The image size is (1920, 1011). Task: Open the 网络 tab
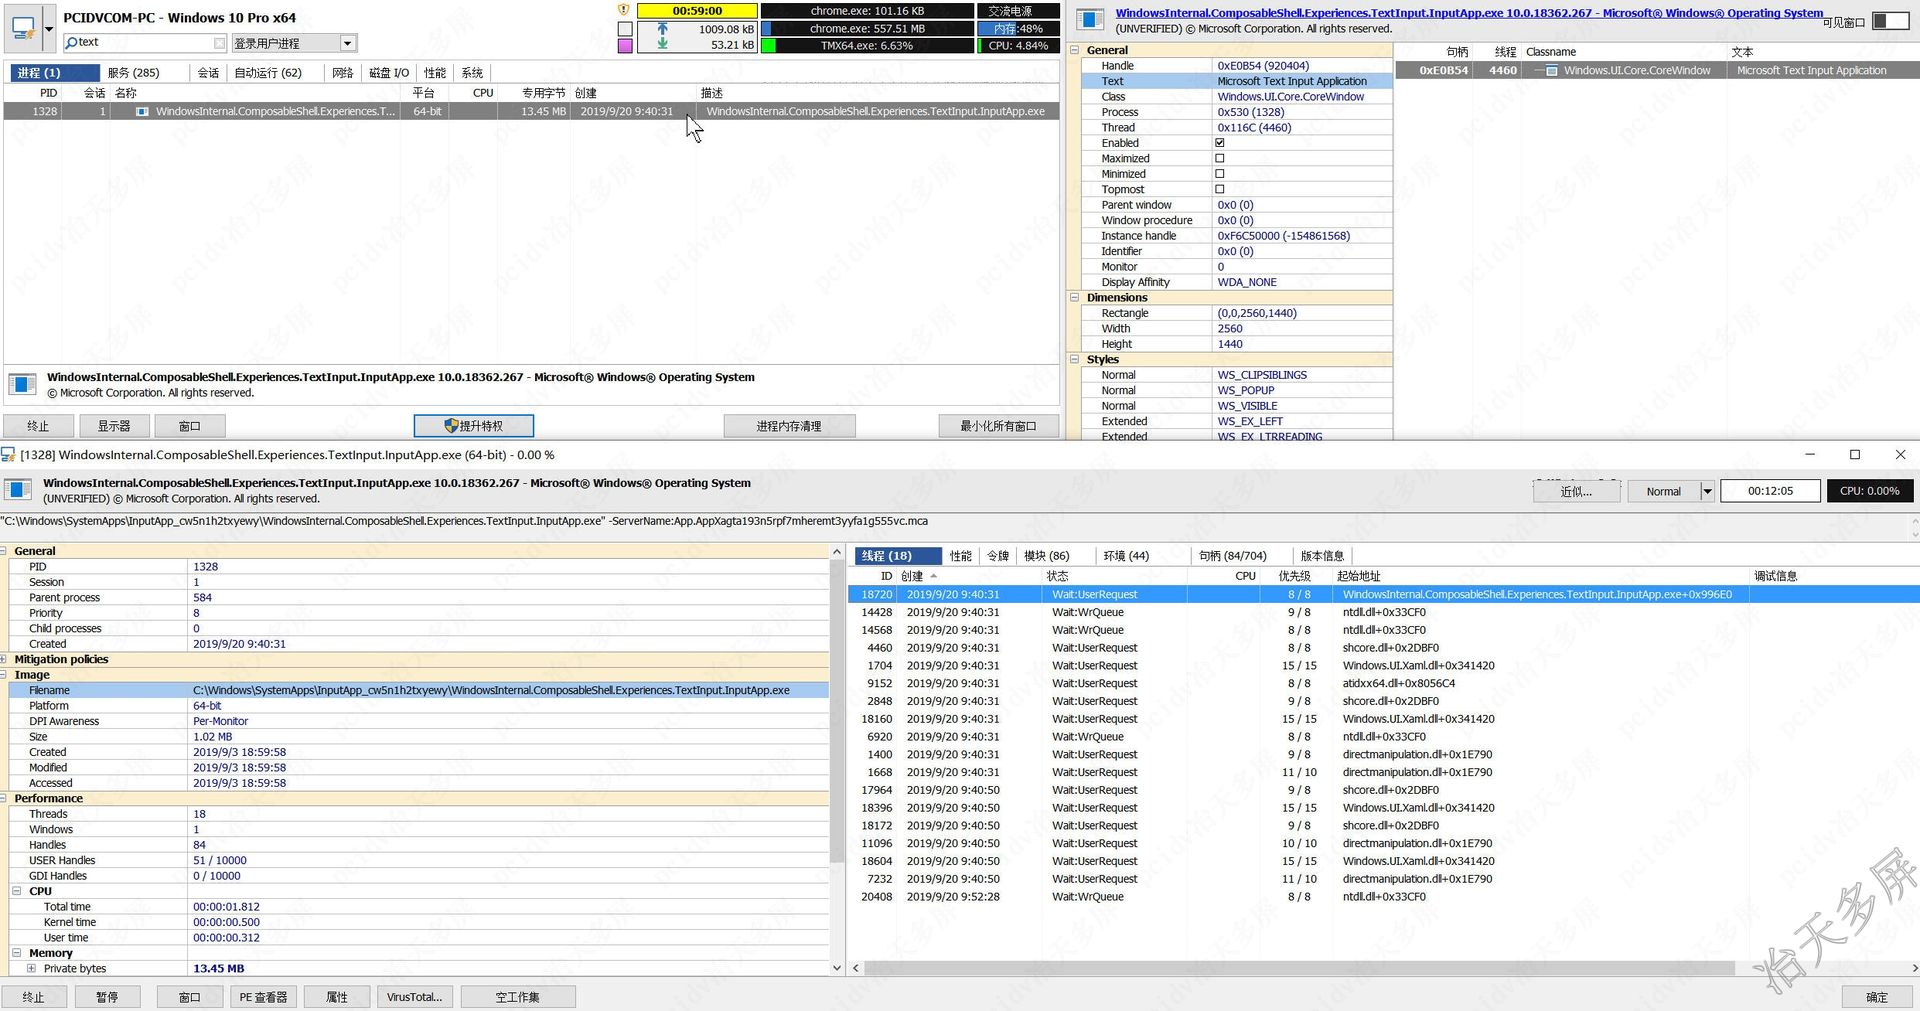(343, 73)
